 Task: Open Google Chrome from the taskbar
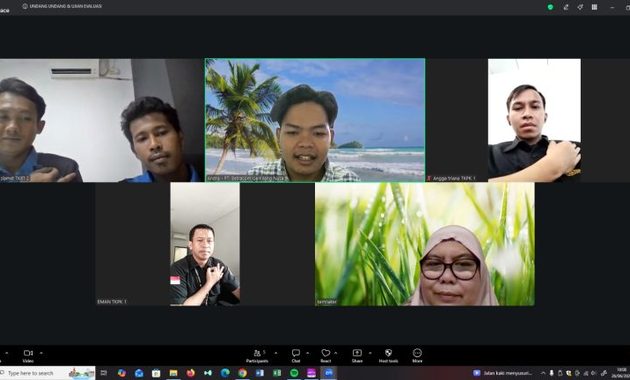point(242,373)
